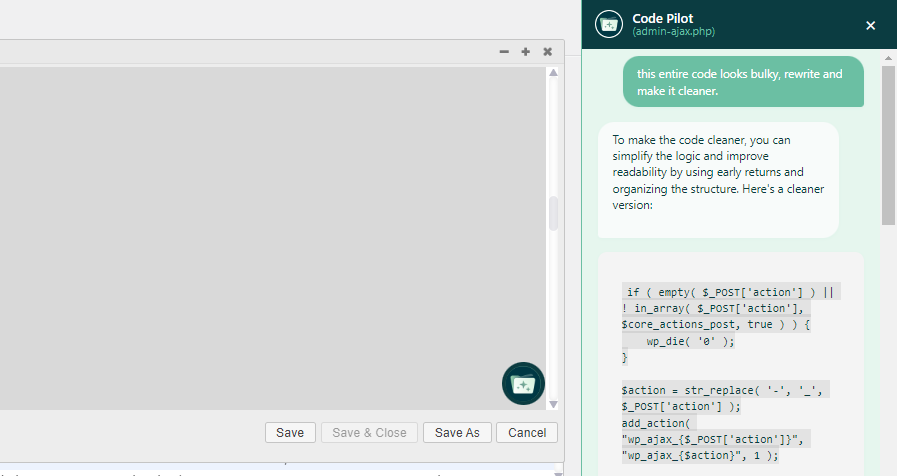Click the 'Code Pilot' title text
897x476 pixels.
click(662, 18)
